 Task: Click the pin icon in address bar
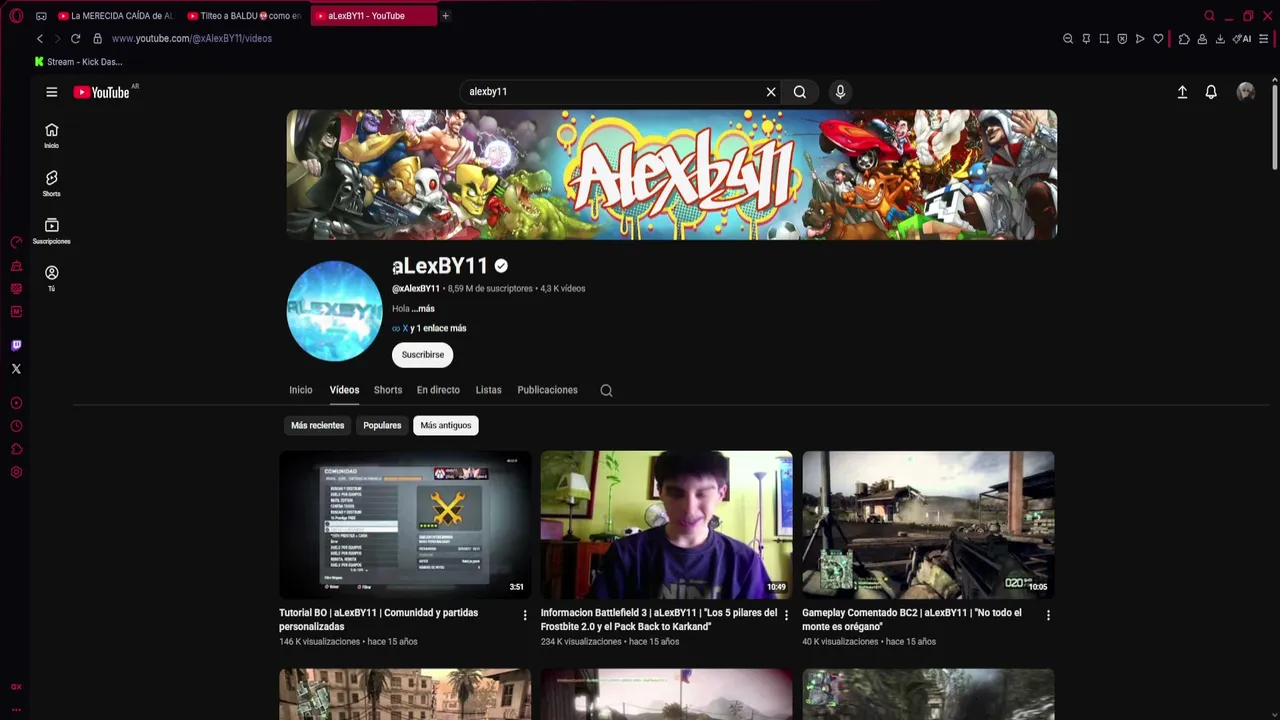tap(1086, 39)
